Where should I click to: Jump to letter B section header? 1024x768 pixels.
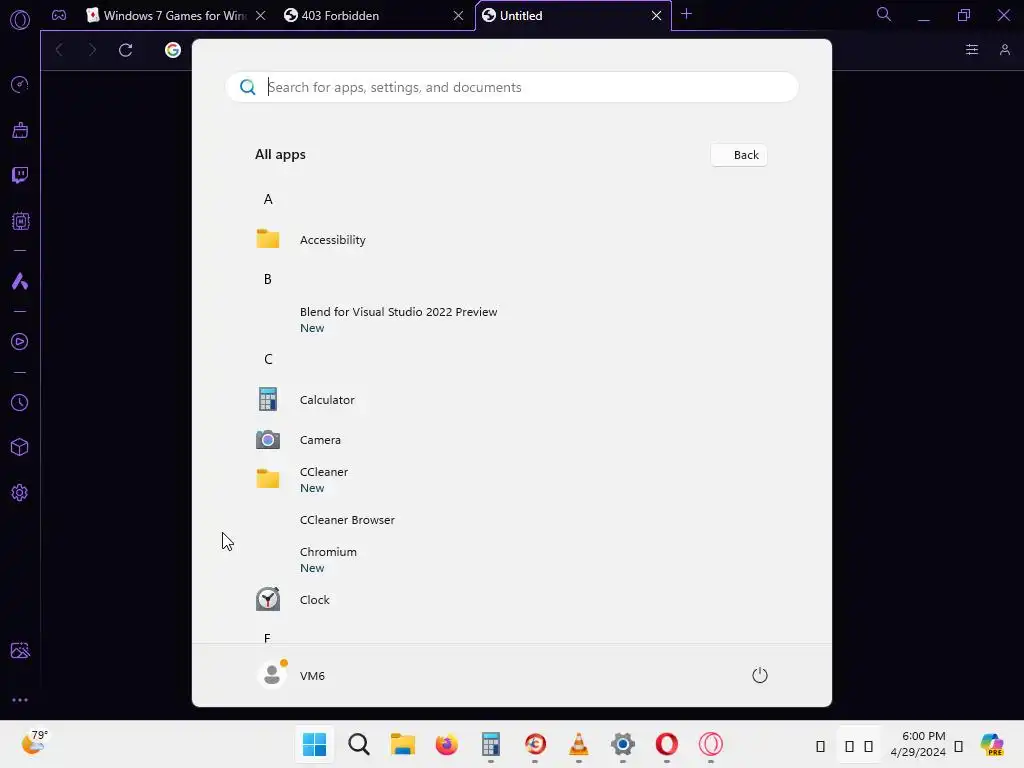[x=268, y=280]
